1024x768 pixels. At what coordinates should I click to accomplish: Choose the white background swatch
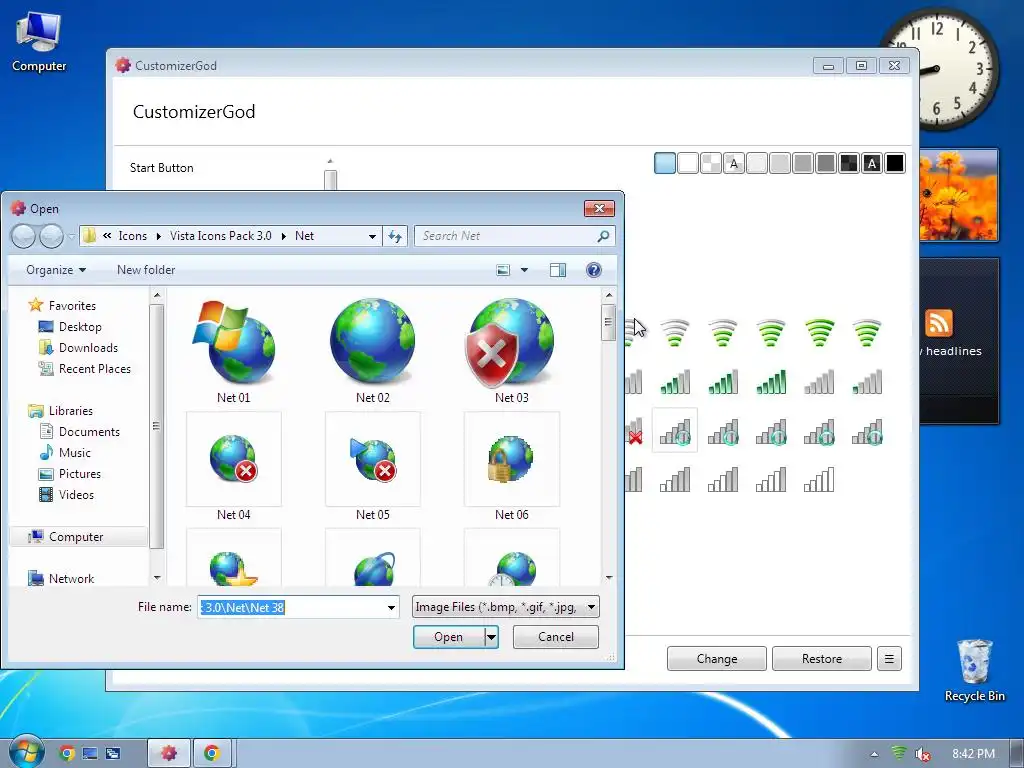point(688,163)
